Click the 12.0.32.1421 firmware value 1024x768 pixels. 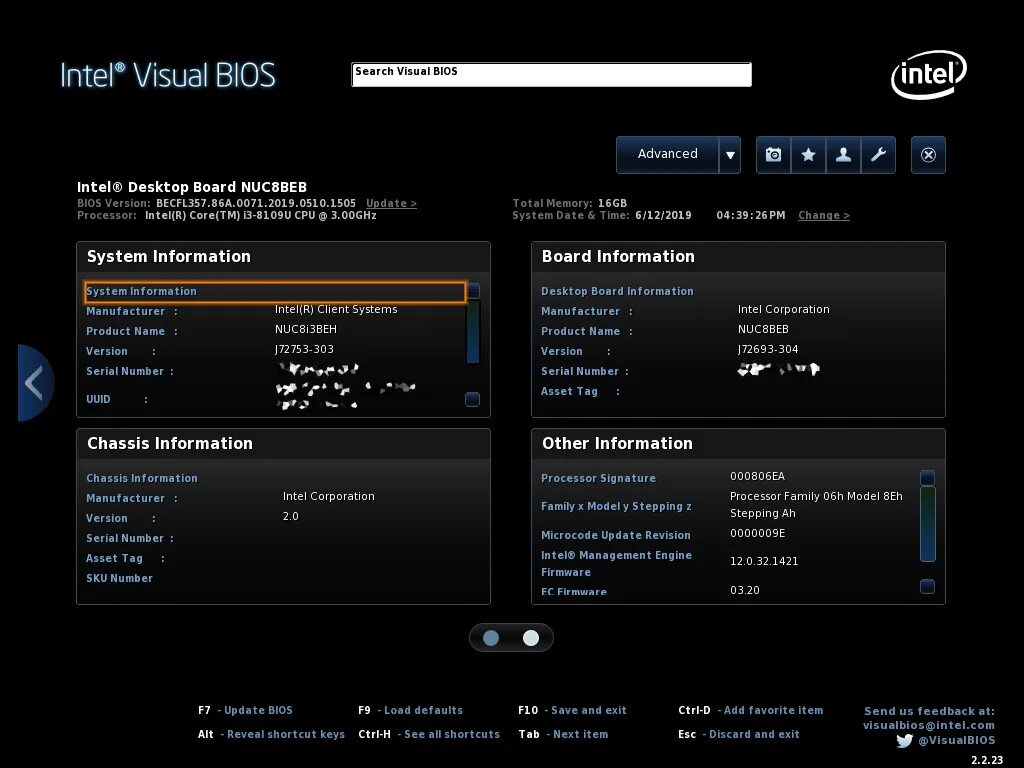click(x=764, y=561)
